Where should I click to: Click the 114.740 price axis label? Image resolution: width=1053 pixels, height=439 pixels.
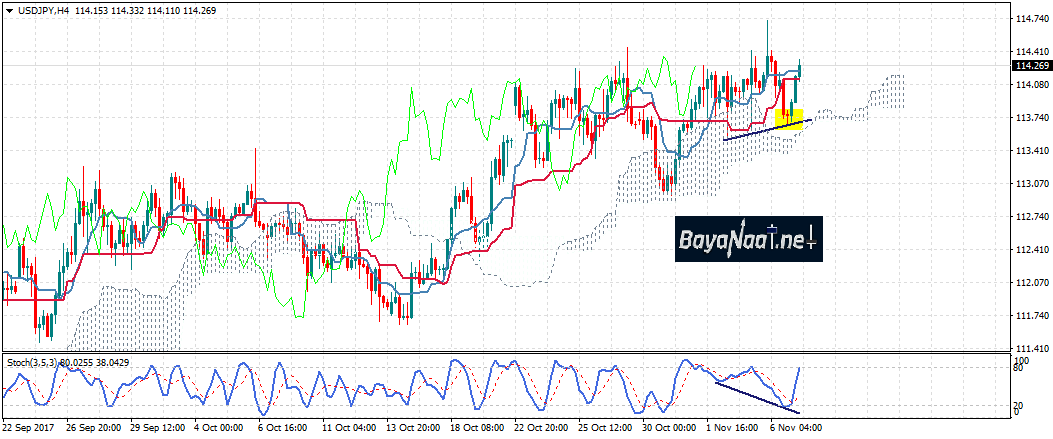tap(1030, 19)
